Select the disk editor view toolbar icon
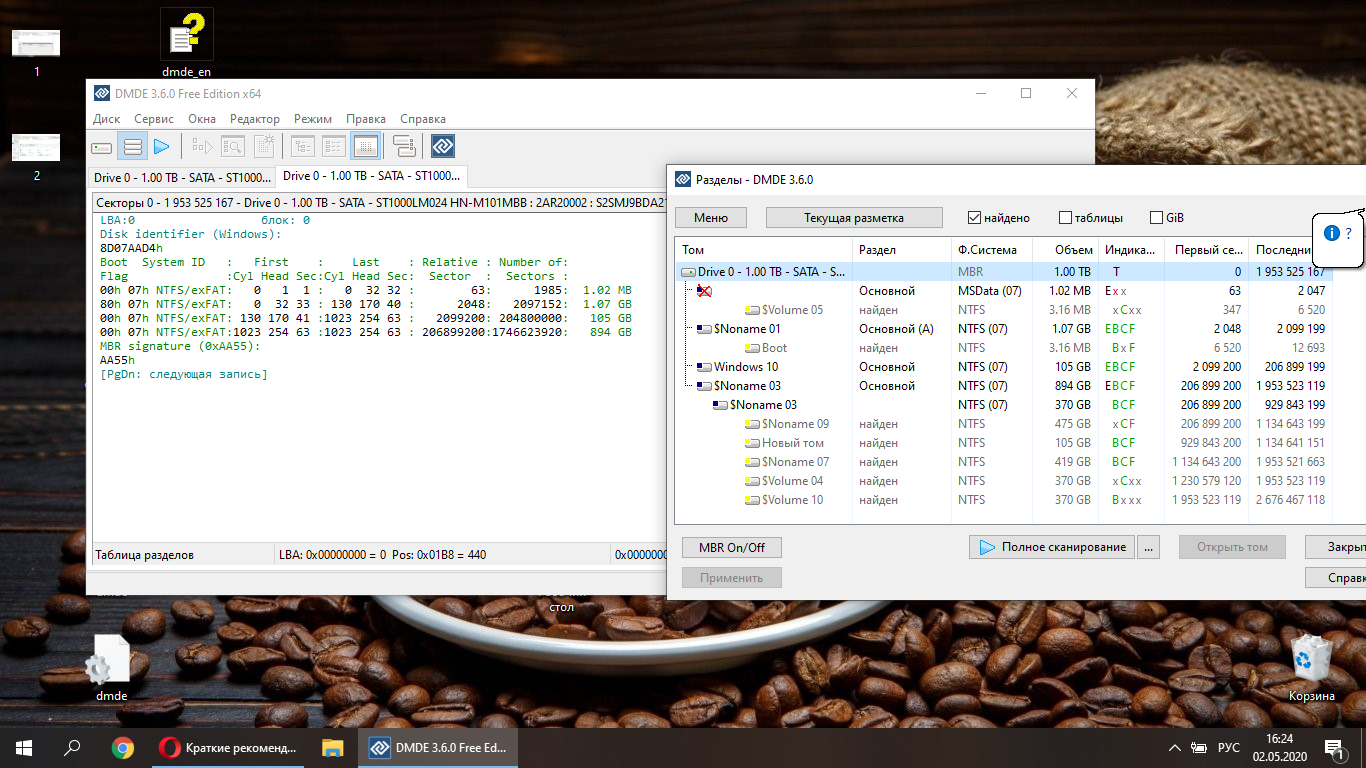Image resolution: width=1366 pixels, height=768 pixels. tap(365, 147)
